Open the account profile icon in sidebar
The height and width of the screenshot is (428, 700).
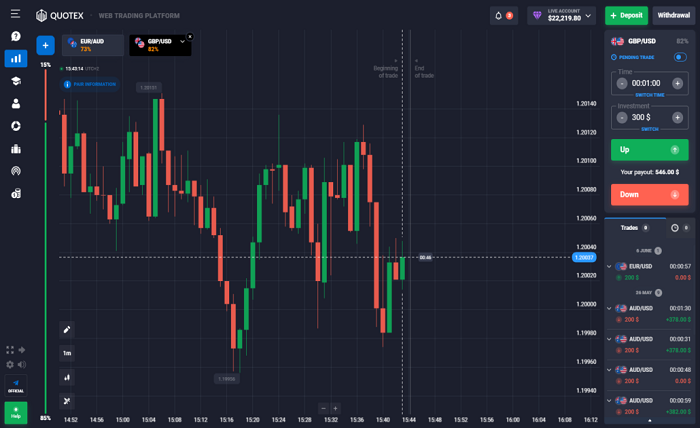16,103
